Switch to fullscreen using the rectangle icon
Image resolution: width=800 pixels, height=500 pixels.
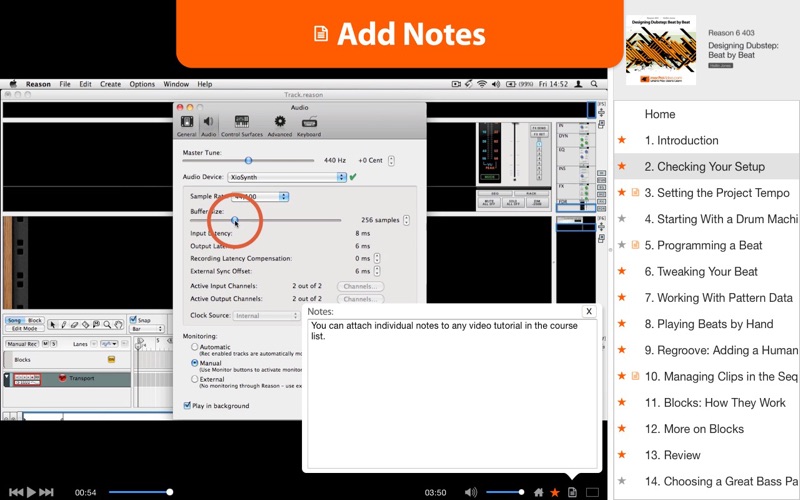click(x=592, y=492)
